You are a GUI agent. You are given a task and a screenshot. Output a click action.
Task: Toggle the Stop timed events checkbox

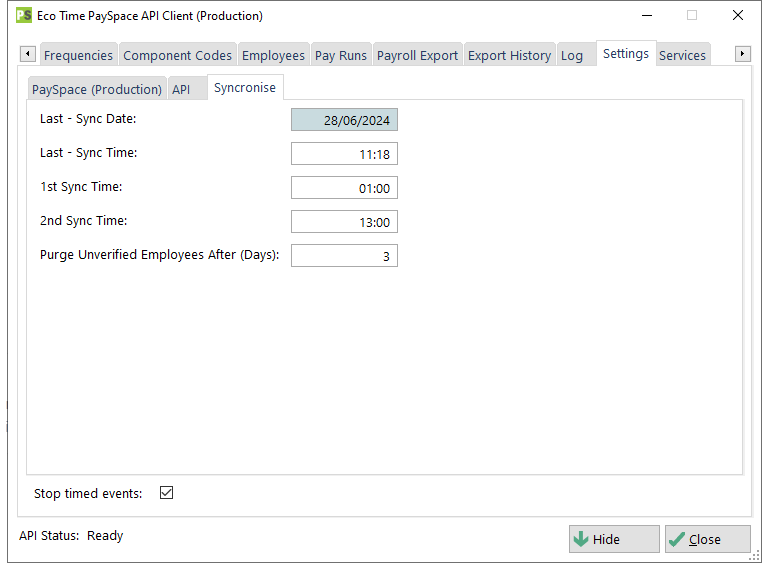click(166, 492)
